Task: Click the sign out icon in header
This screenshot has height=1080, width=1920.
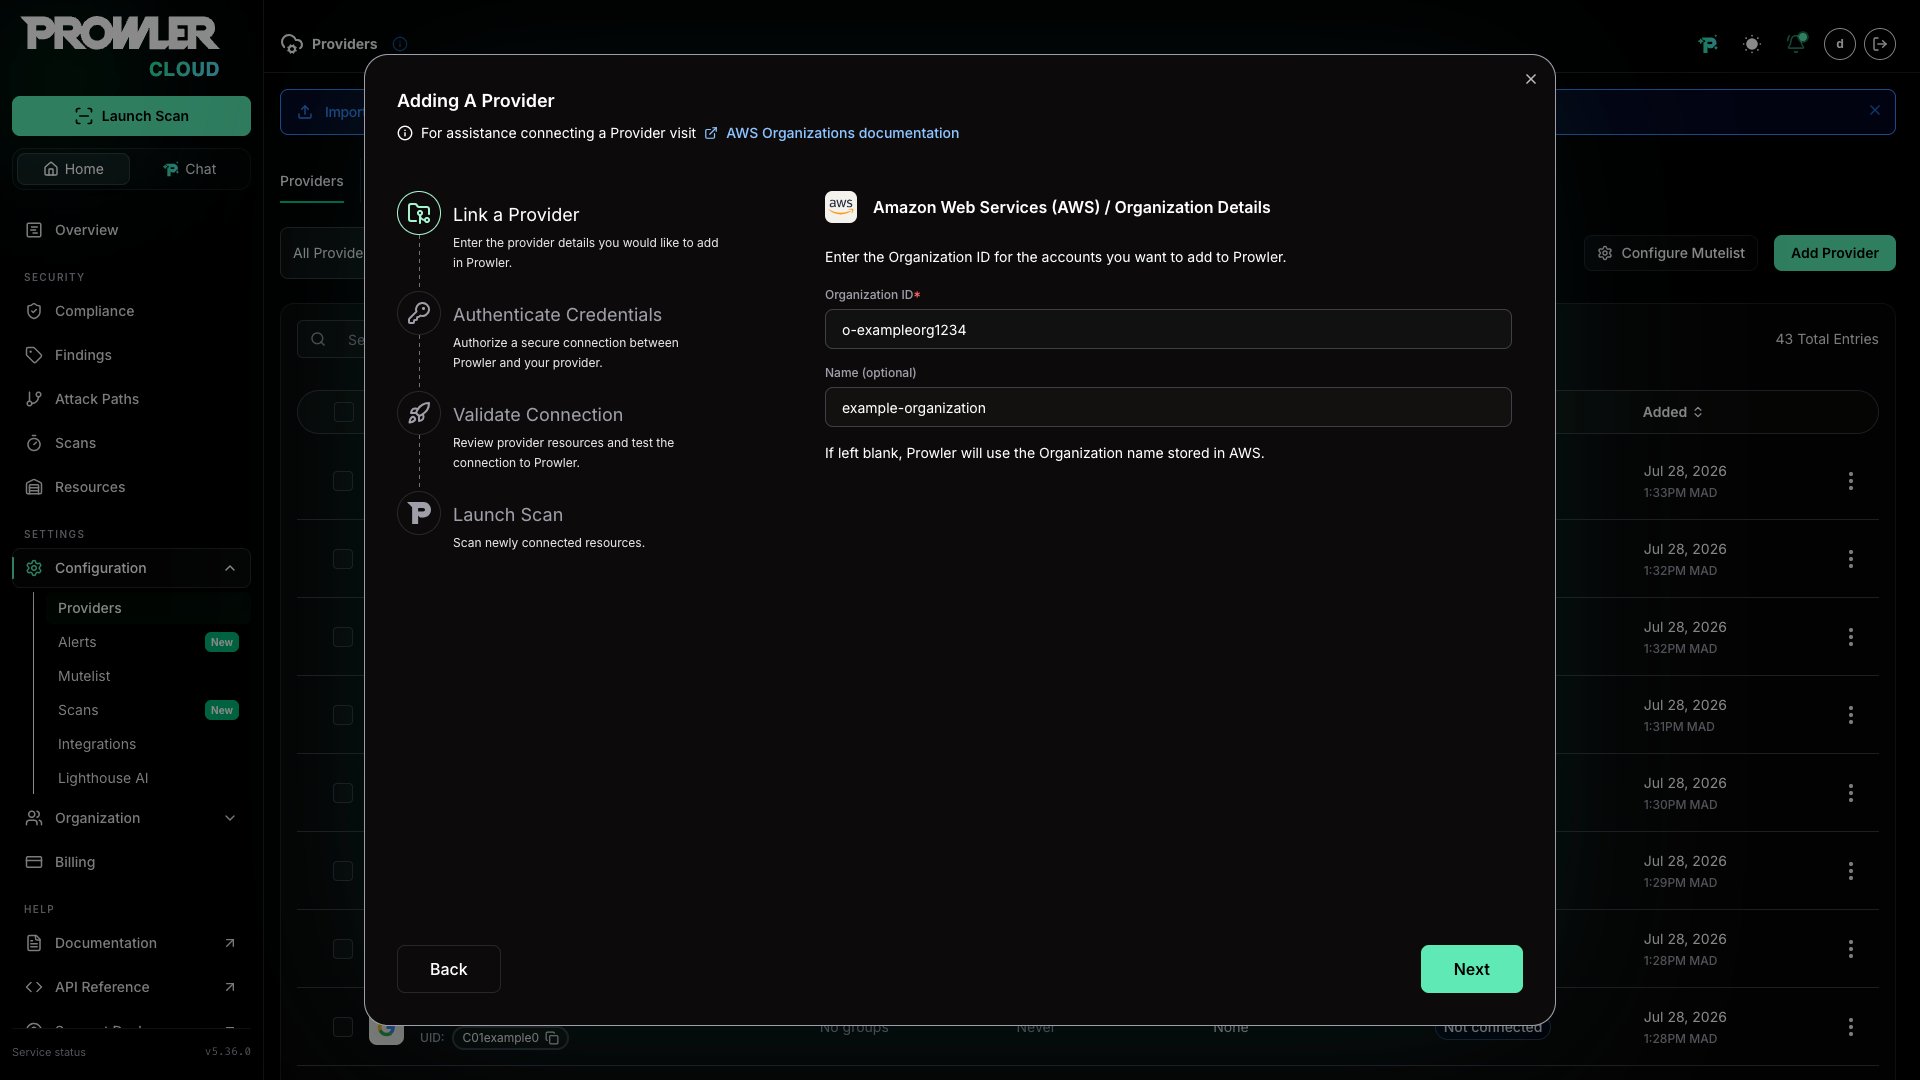Action: [x=1880, y=44]
